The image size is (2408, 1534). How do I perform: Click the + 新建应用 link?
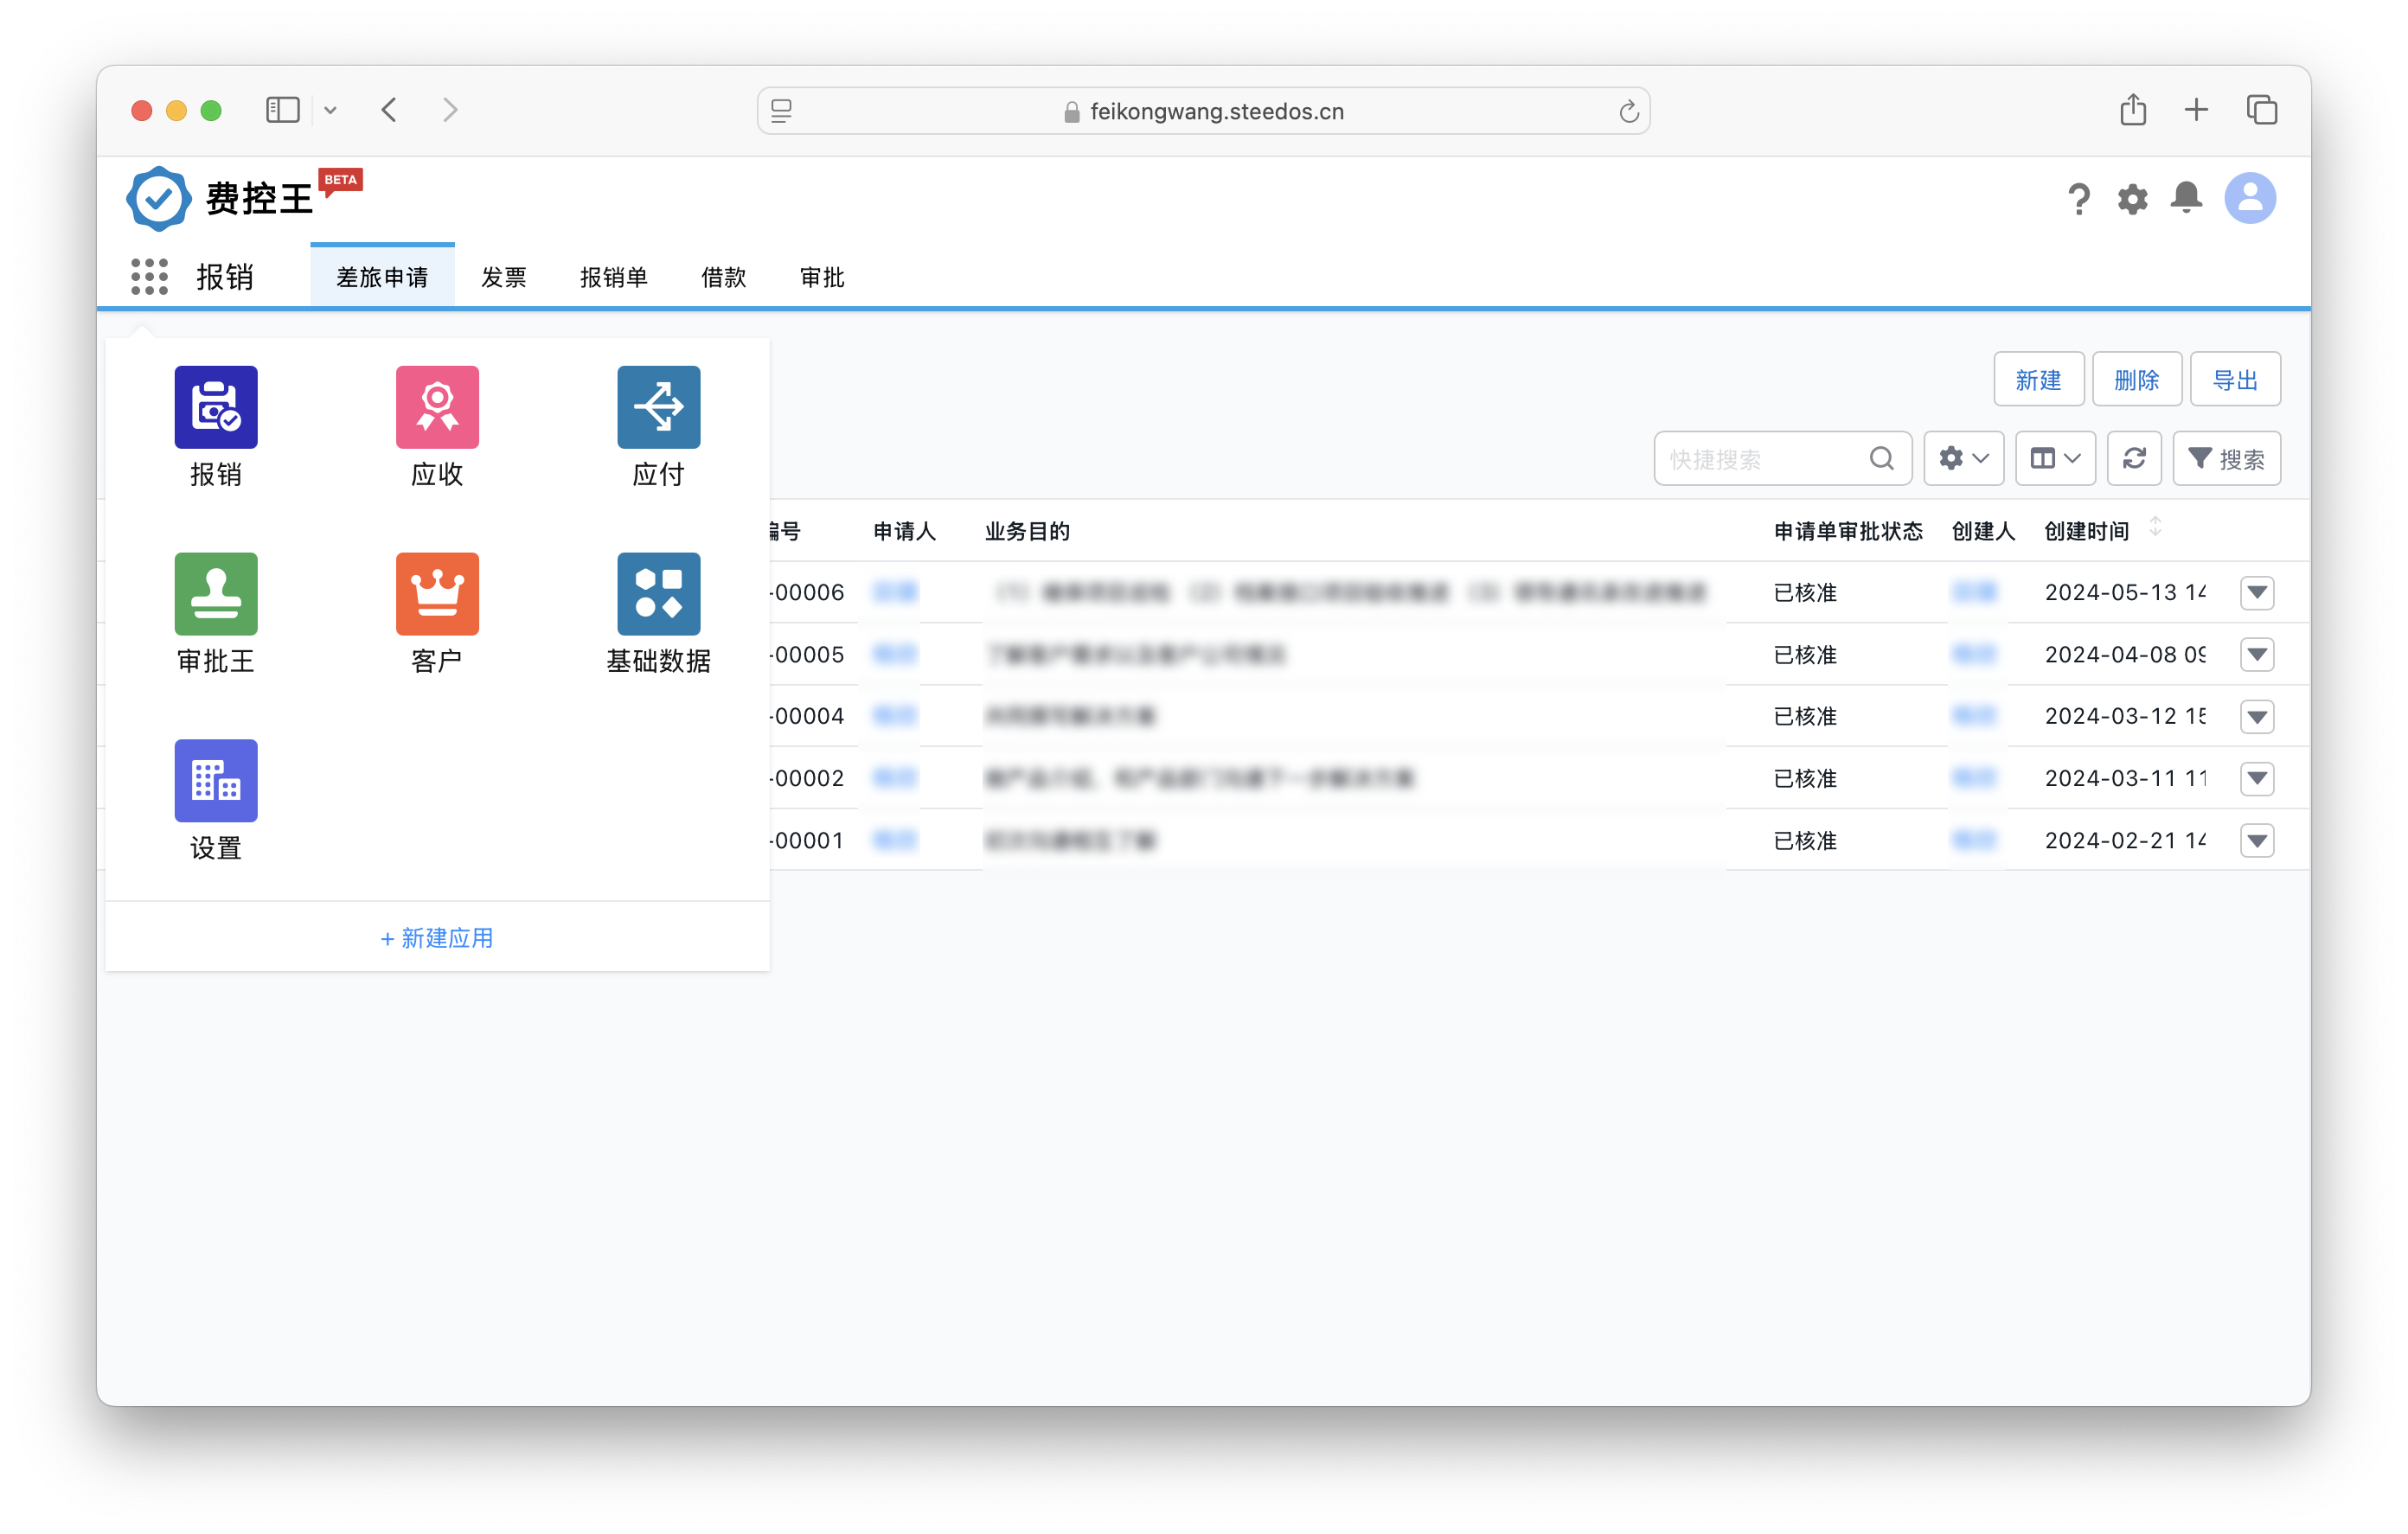click(437, 938)
